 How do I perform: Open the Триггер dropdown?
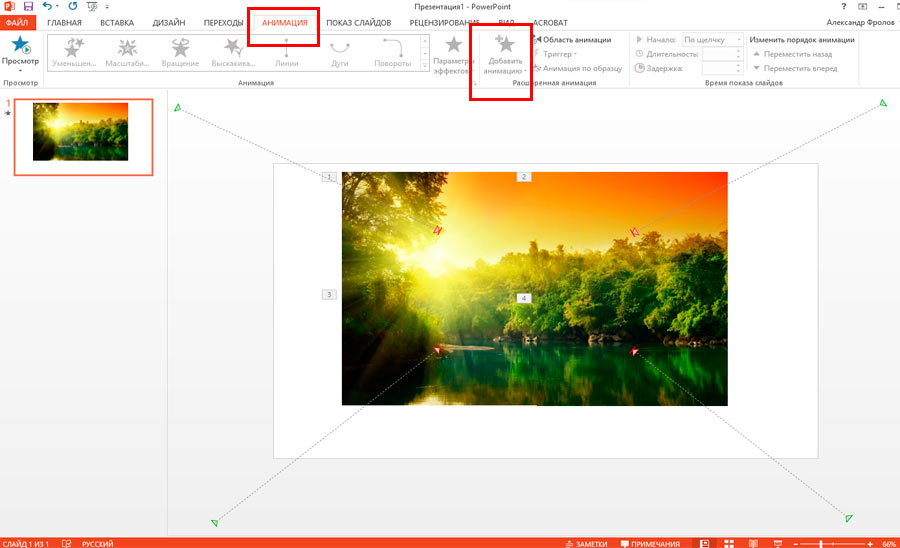pyautogui.click(x=555, y=54)
